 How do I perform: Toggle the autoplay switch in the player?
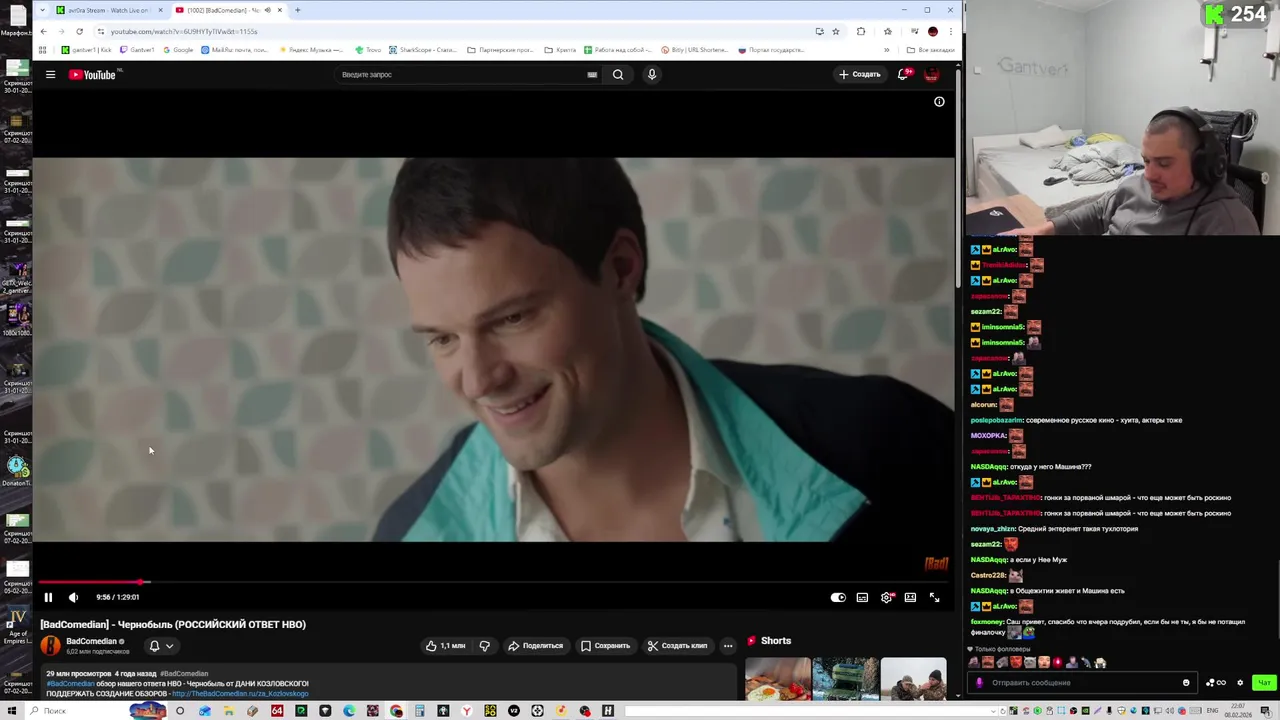(x=838, y=597)
